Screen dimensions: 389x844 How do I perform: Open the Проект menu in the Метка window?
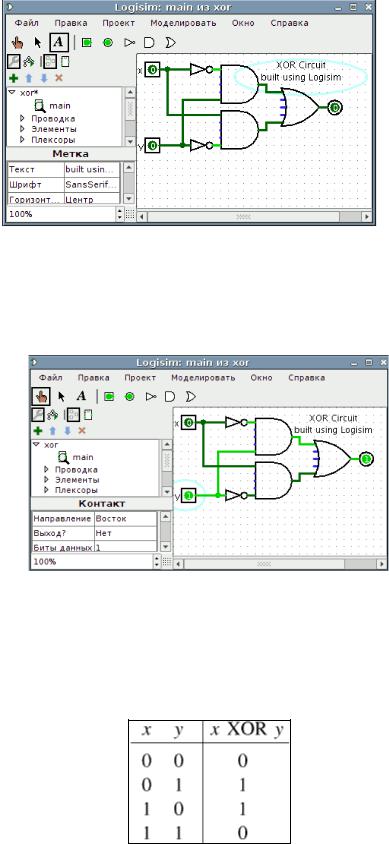(x=118, y=23)
